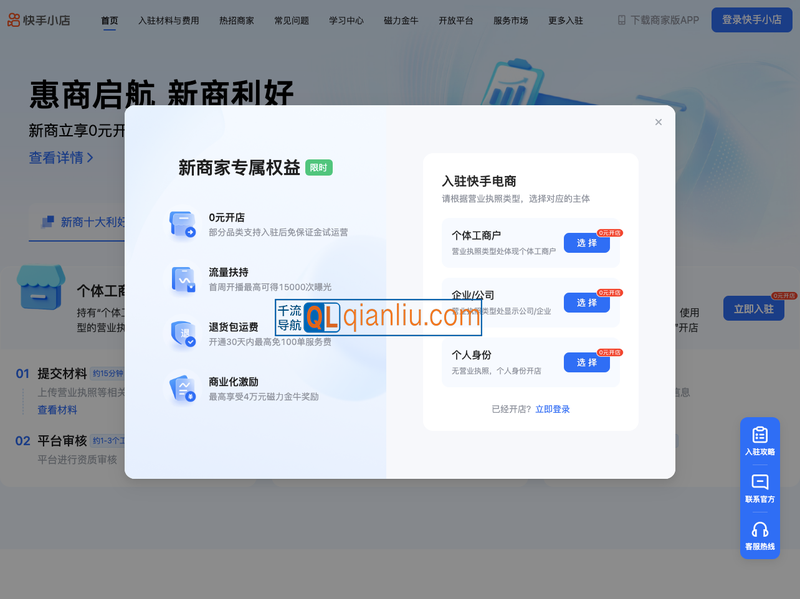Open 入驻攻略 via the clipboard icon
Image resolution: width=800 pixels, height=599 pixels.
click(x=760, y=437)
